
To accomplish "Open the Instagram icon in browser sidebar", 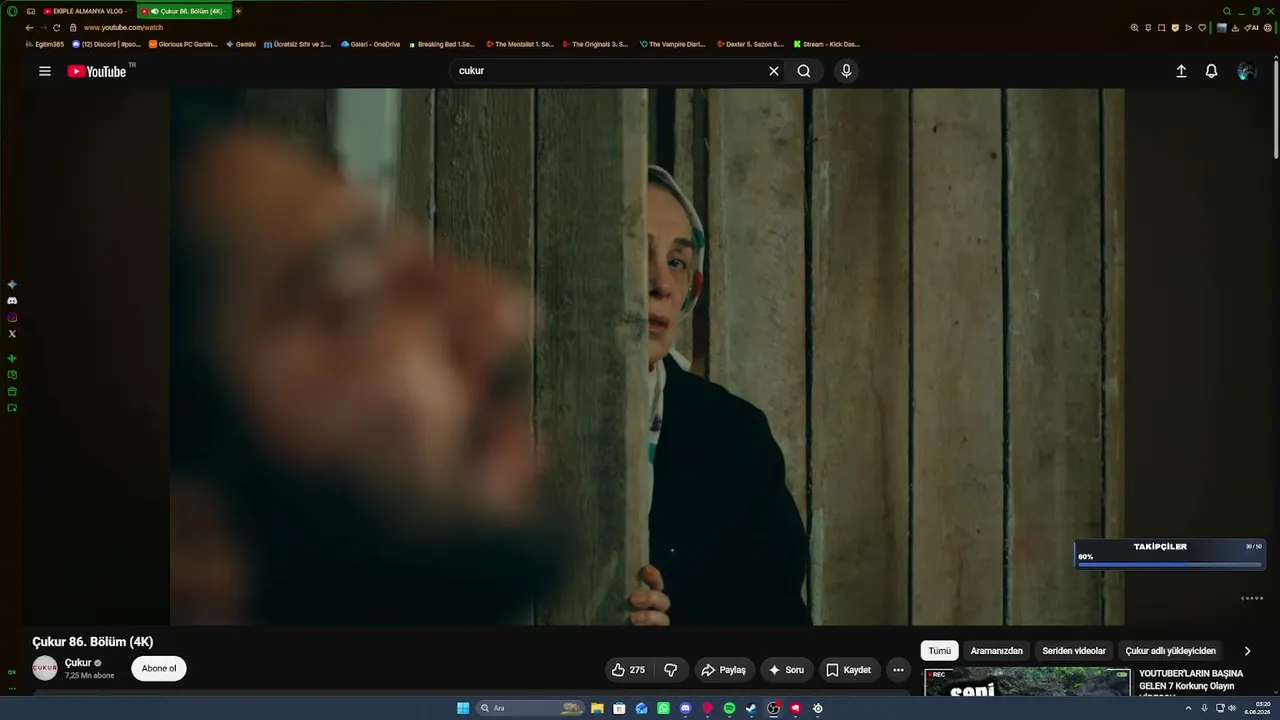I will [12, 317].
